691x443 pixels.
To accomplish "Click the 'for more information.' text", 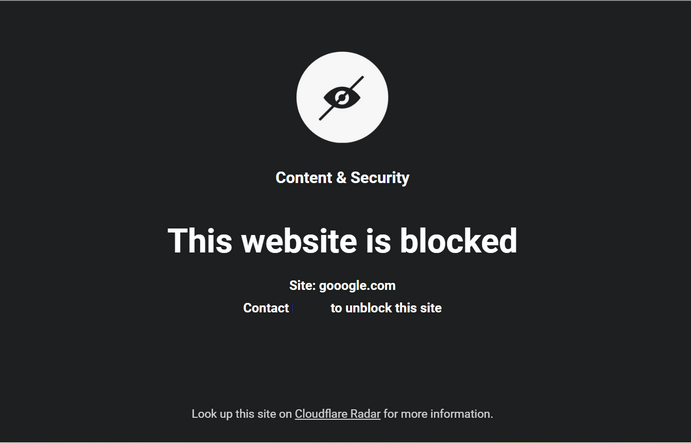I will pos(438,414).
